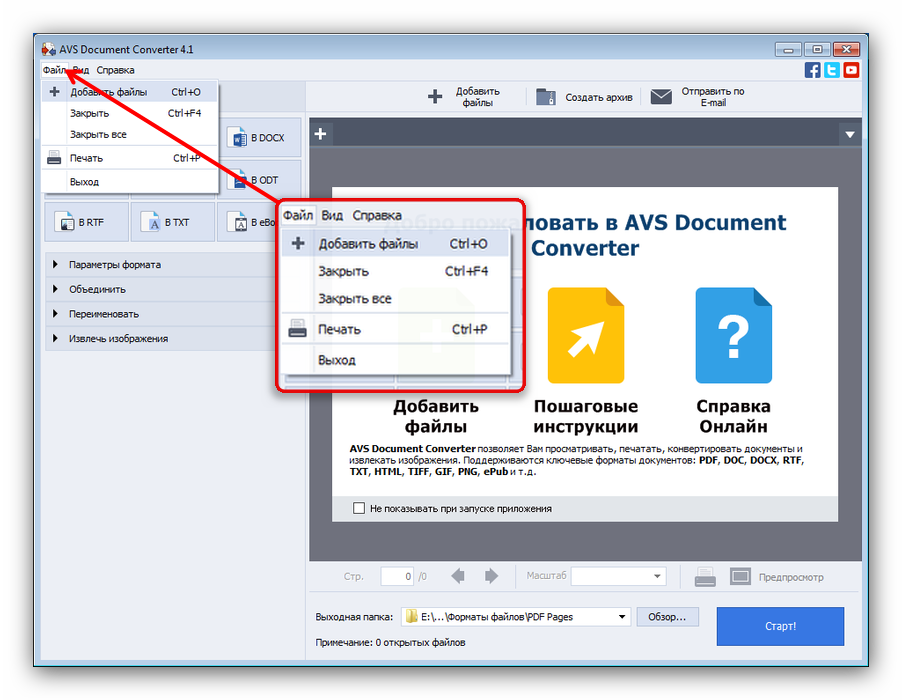The height and width of the screenshot is (700, 902).
Task: Click Отправить по E-mail envelope icon
Action: [661, 97]
